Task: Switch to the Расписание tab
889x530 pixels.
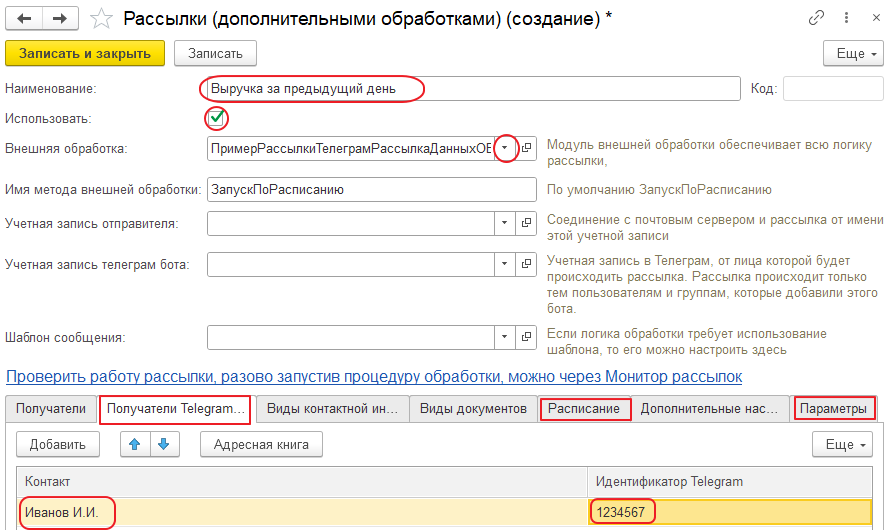Action: [585, 409]
